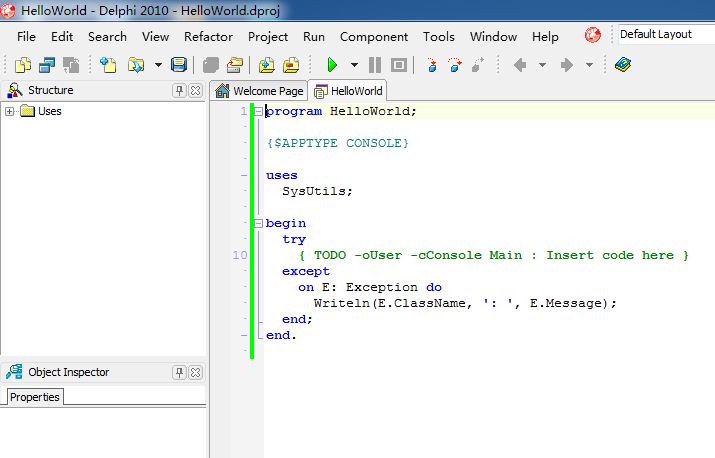715x458 pixels.
Task: Click Remove File from Project icon
Action: coord(291,65)
